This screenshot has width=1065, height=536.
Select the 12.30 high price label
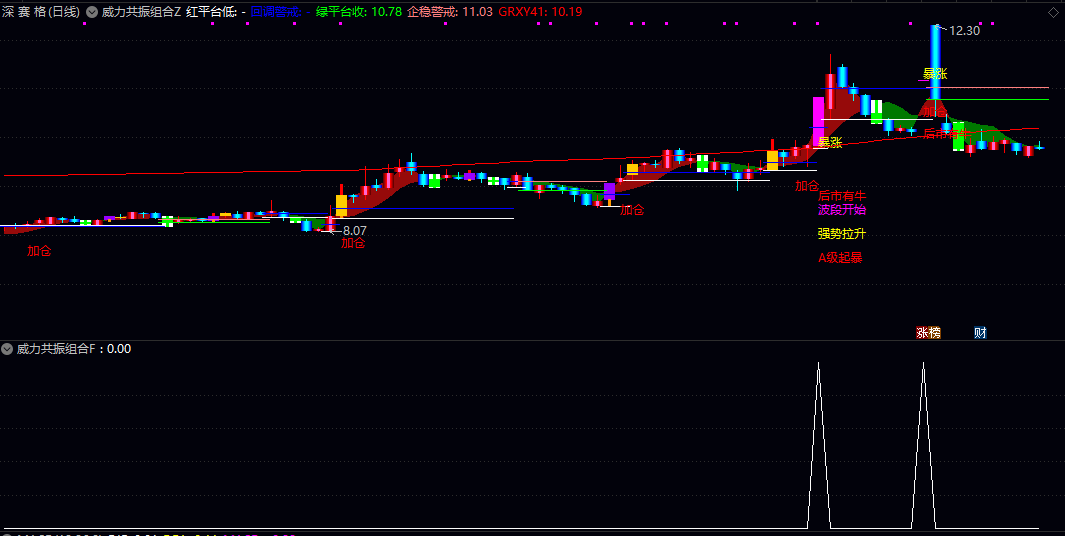(x=964, y=31)
